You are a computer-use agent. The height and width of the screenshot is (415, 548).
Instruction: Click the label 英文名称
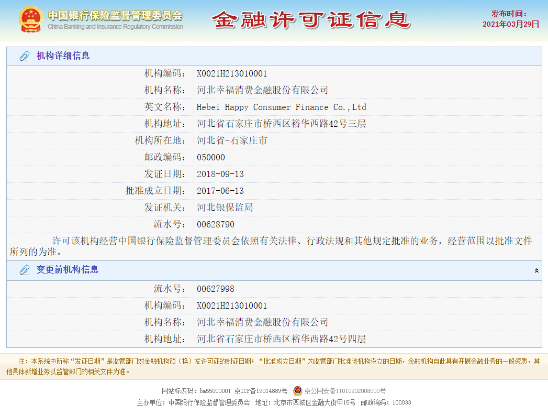click(x=165, y=107)
